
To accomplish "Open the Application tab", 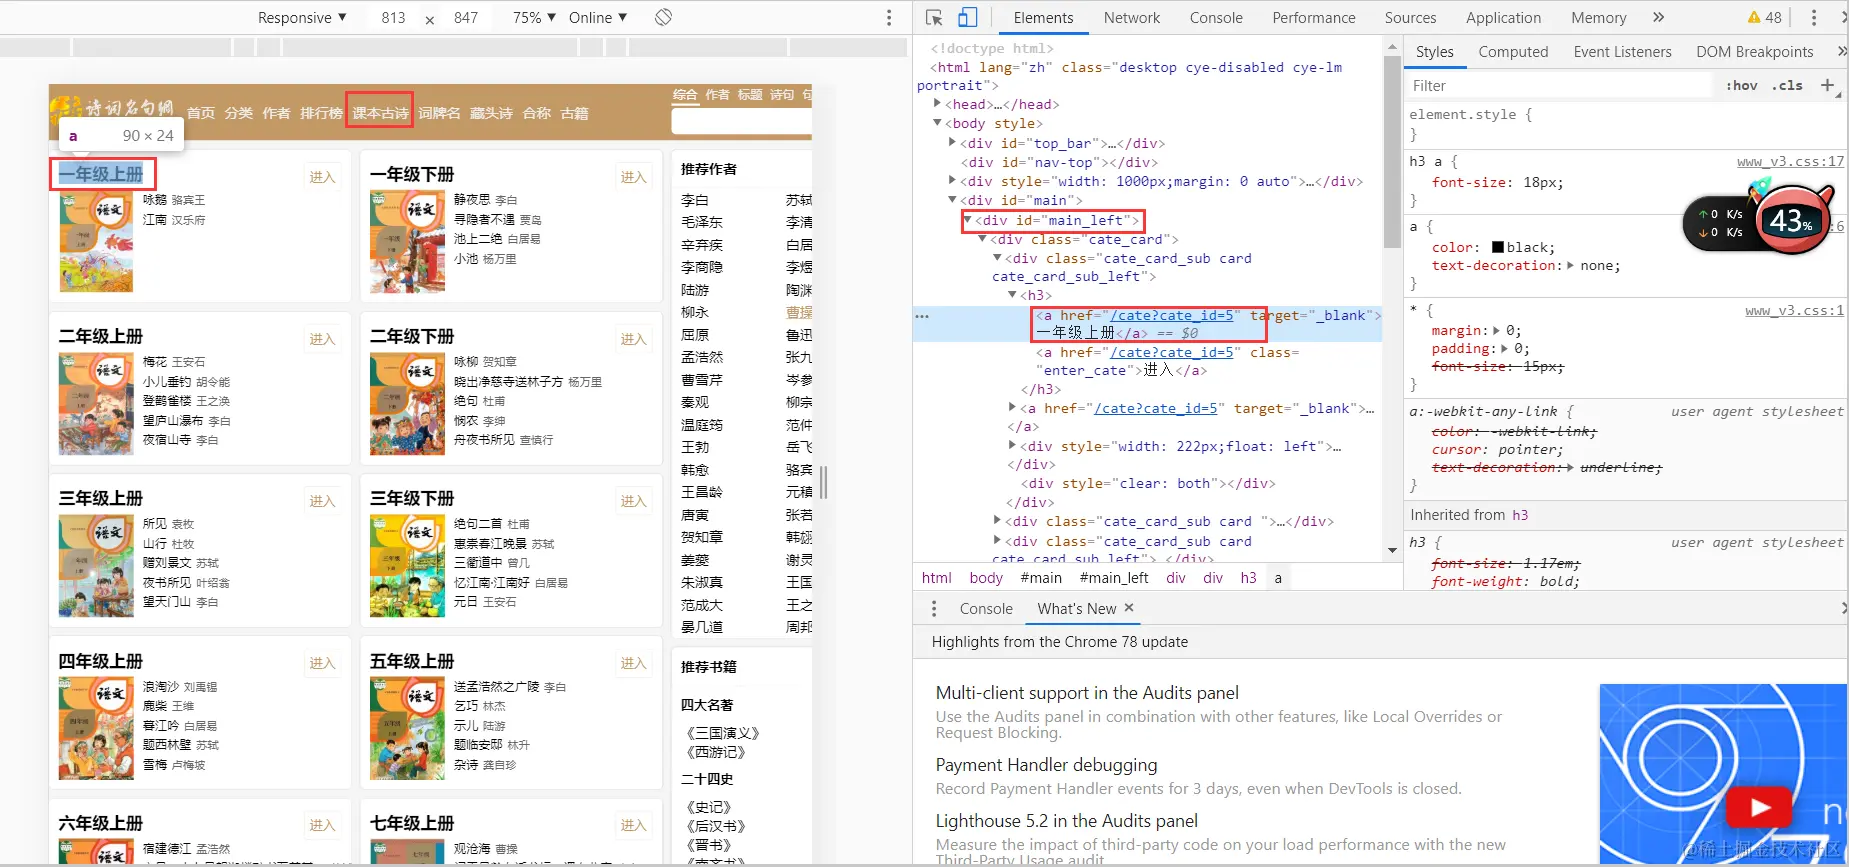I will [1503, 18].
